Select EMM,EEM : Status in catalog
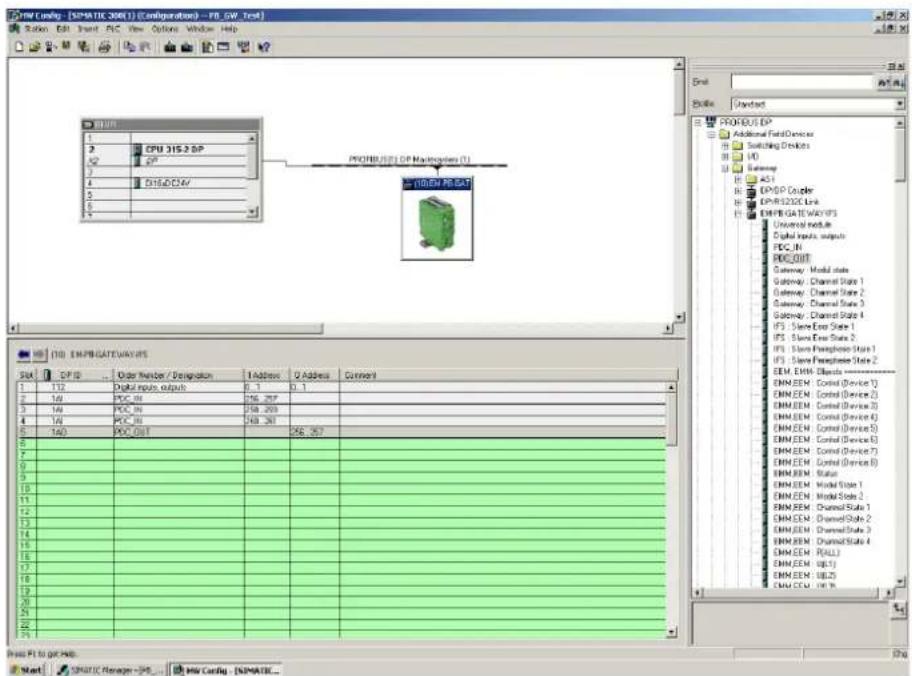 coord(805,474)
